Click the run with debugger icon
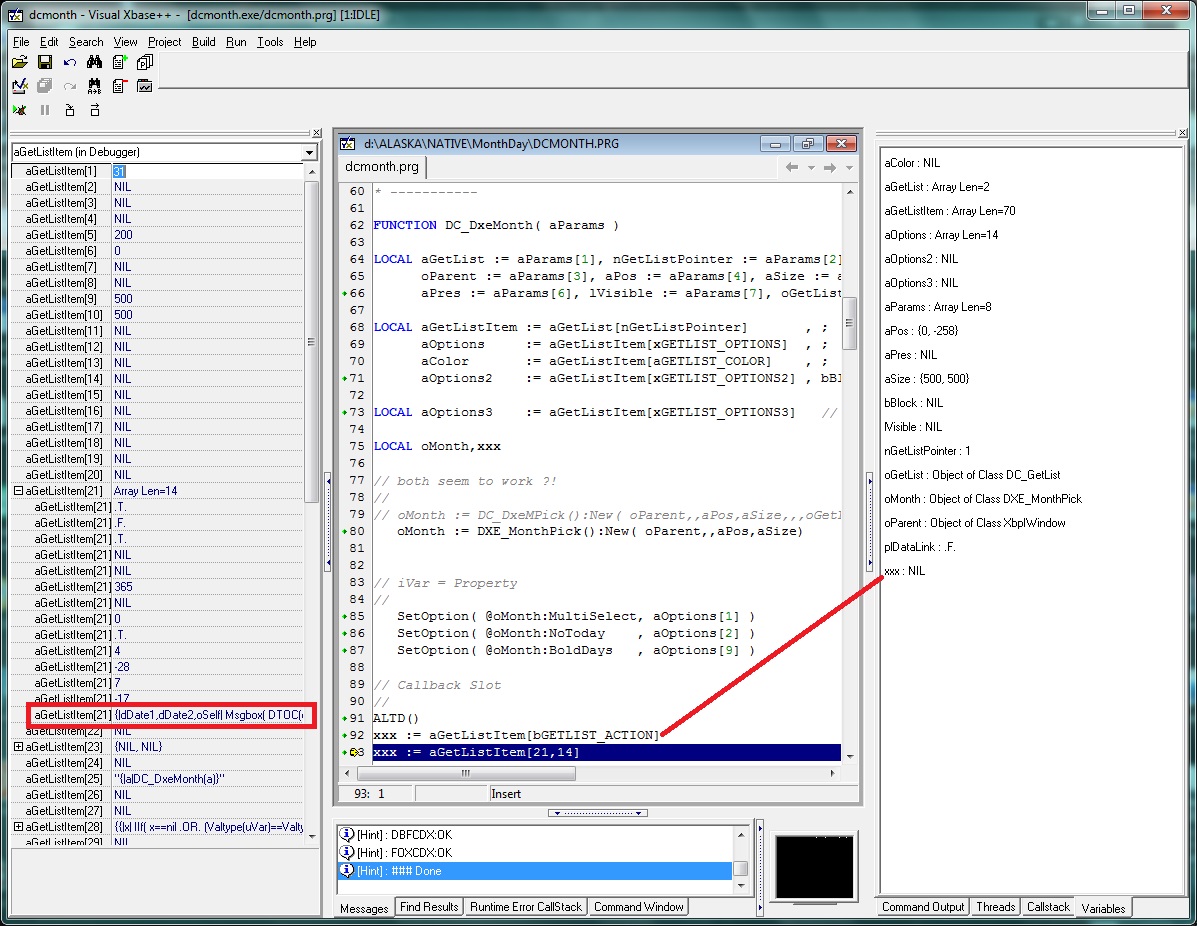 click(x=20, y=110)
